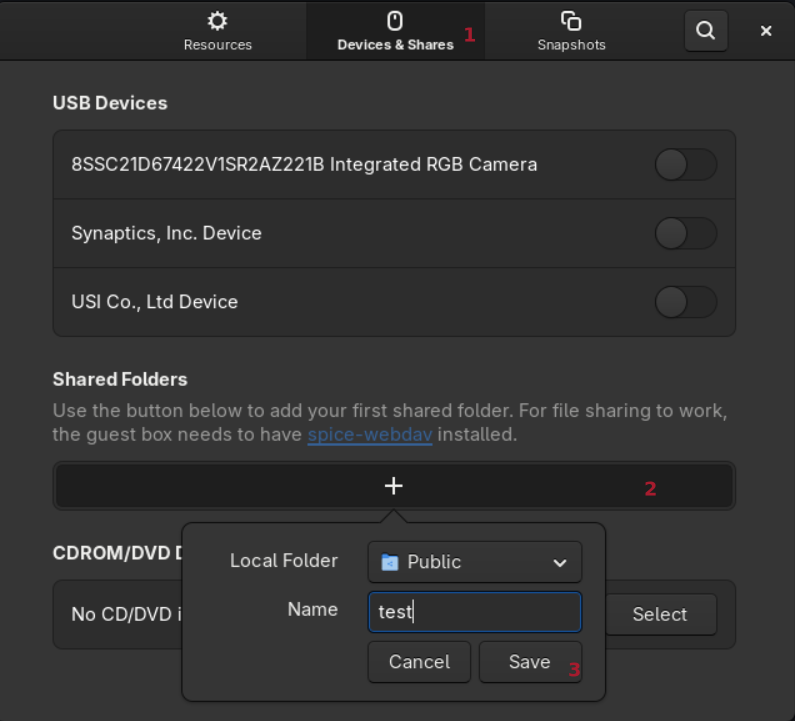Screen dimensions: 795x721
Task: Open the Public folder combo box
Action: pos(474,562)
